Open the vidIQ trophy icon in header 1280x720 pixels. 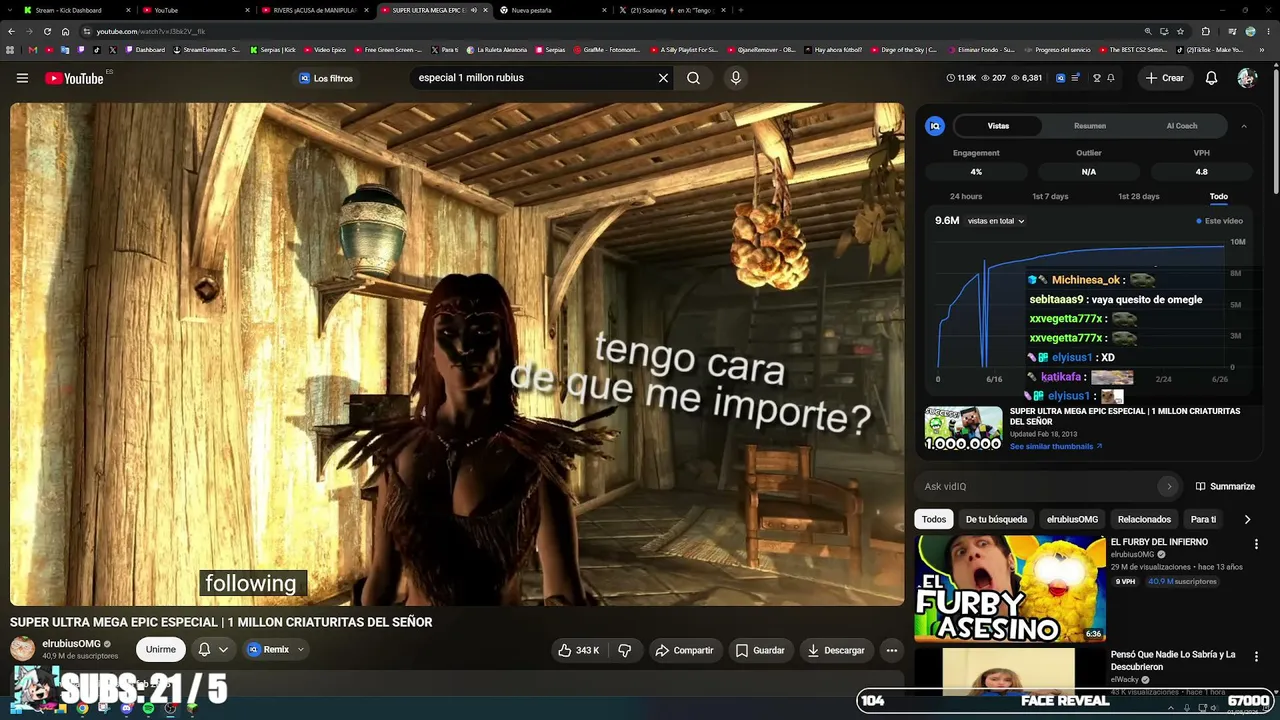[x=1096, y=78]
